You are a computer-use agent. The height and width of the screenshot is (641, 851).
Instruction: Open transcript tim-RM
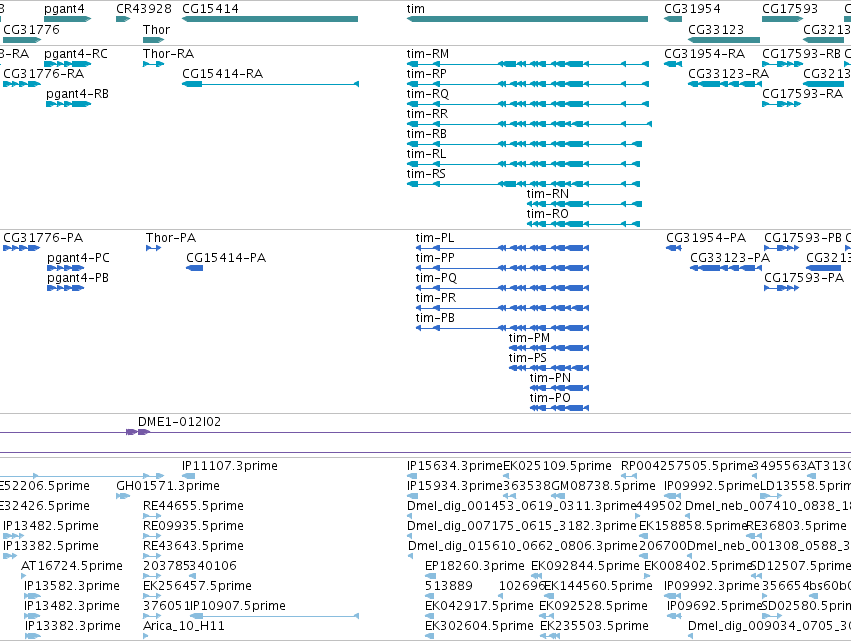click(x=528, y=64)
